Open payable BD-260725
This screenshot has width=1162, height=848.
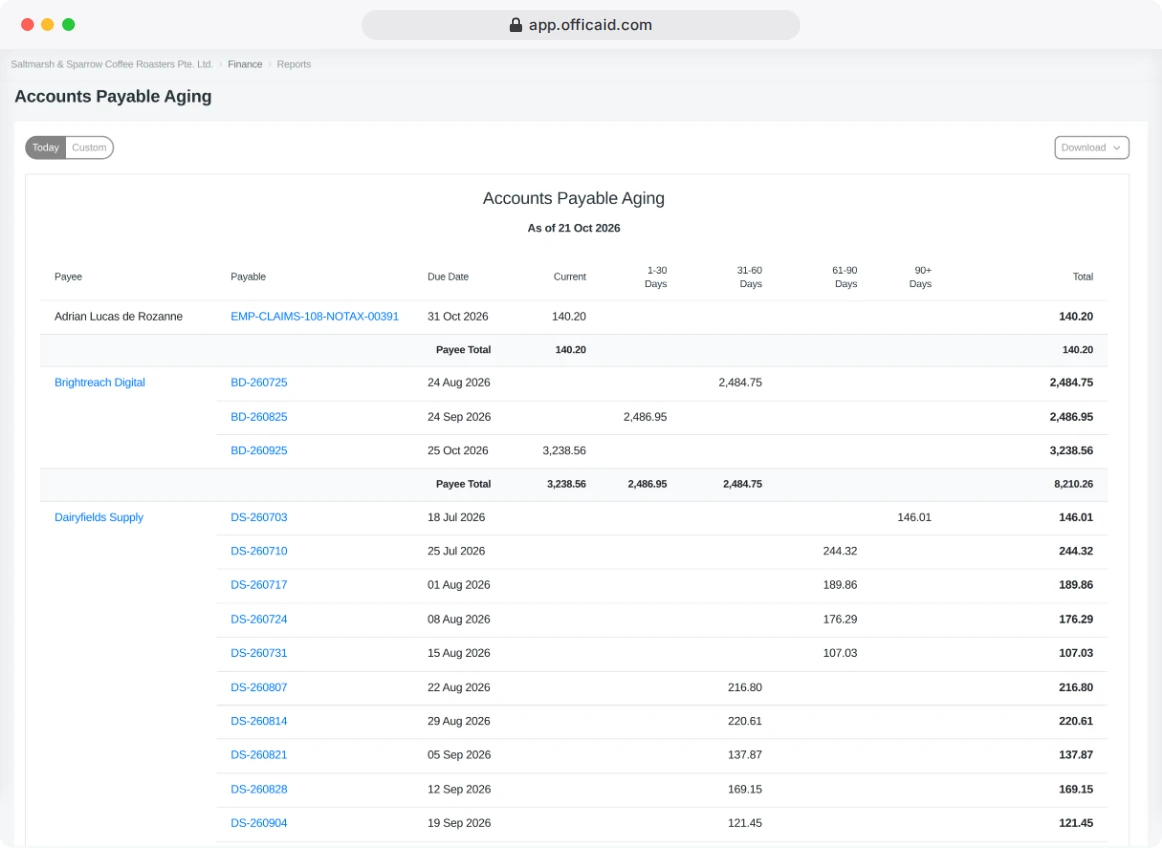click(259, 382)
